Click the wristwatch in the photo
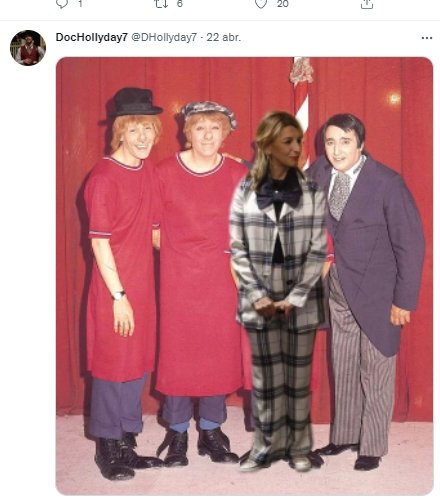This screenshot has width=440, height=504. pos(118,295)
